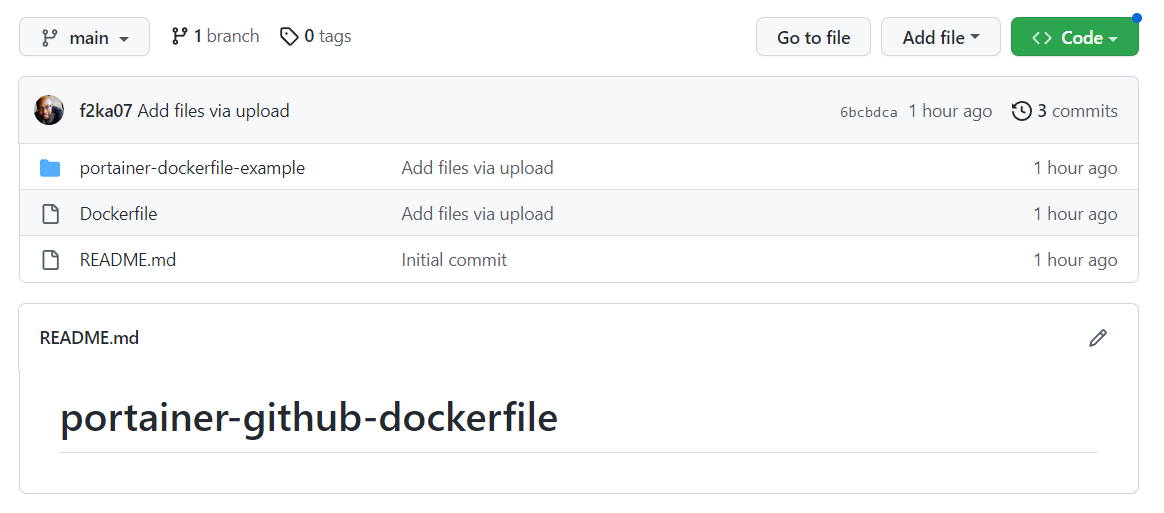Click the commit history clock icon
The height and width of the screenshot is (513, 1164).
click(x=1021, y=111)
